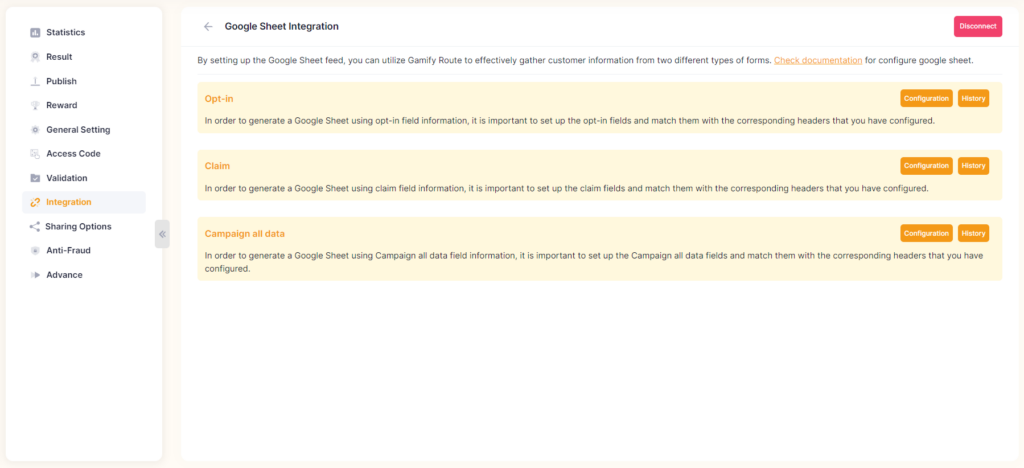The height and width of the screenshot is (468, 1024).
Task: Click the Publish upload icon
Action: (35, 82)
